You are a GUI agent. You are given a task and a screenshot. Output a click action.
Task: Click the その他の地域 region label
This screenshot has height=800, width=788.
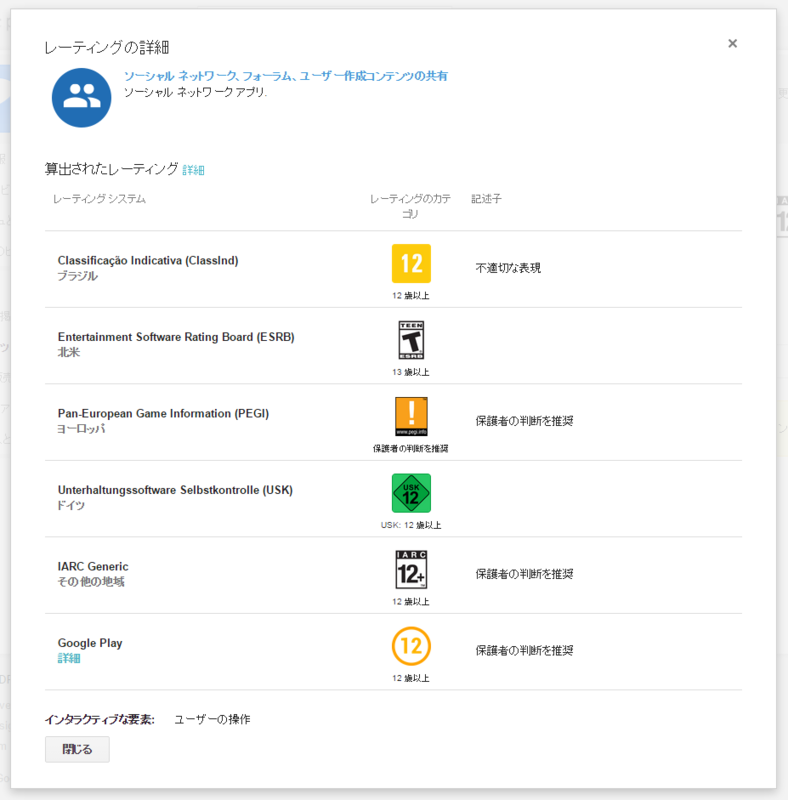pyautogui.click(x=91, y=582)
